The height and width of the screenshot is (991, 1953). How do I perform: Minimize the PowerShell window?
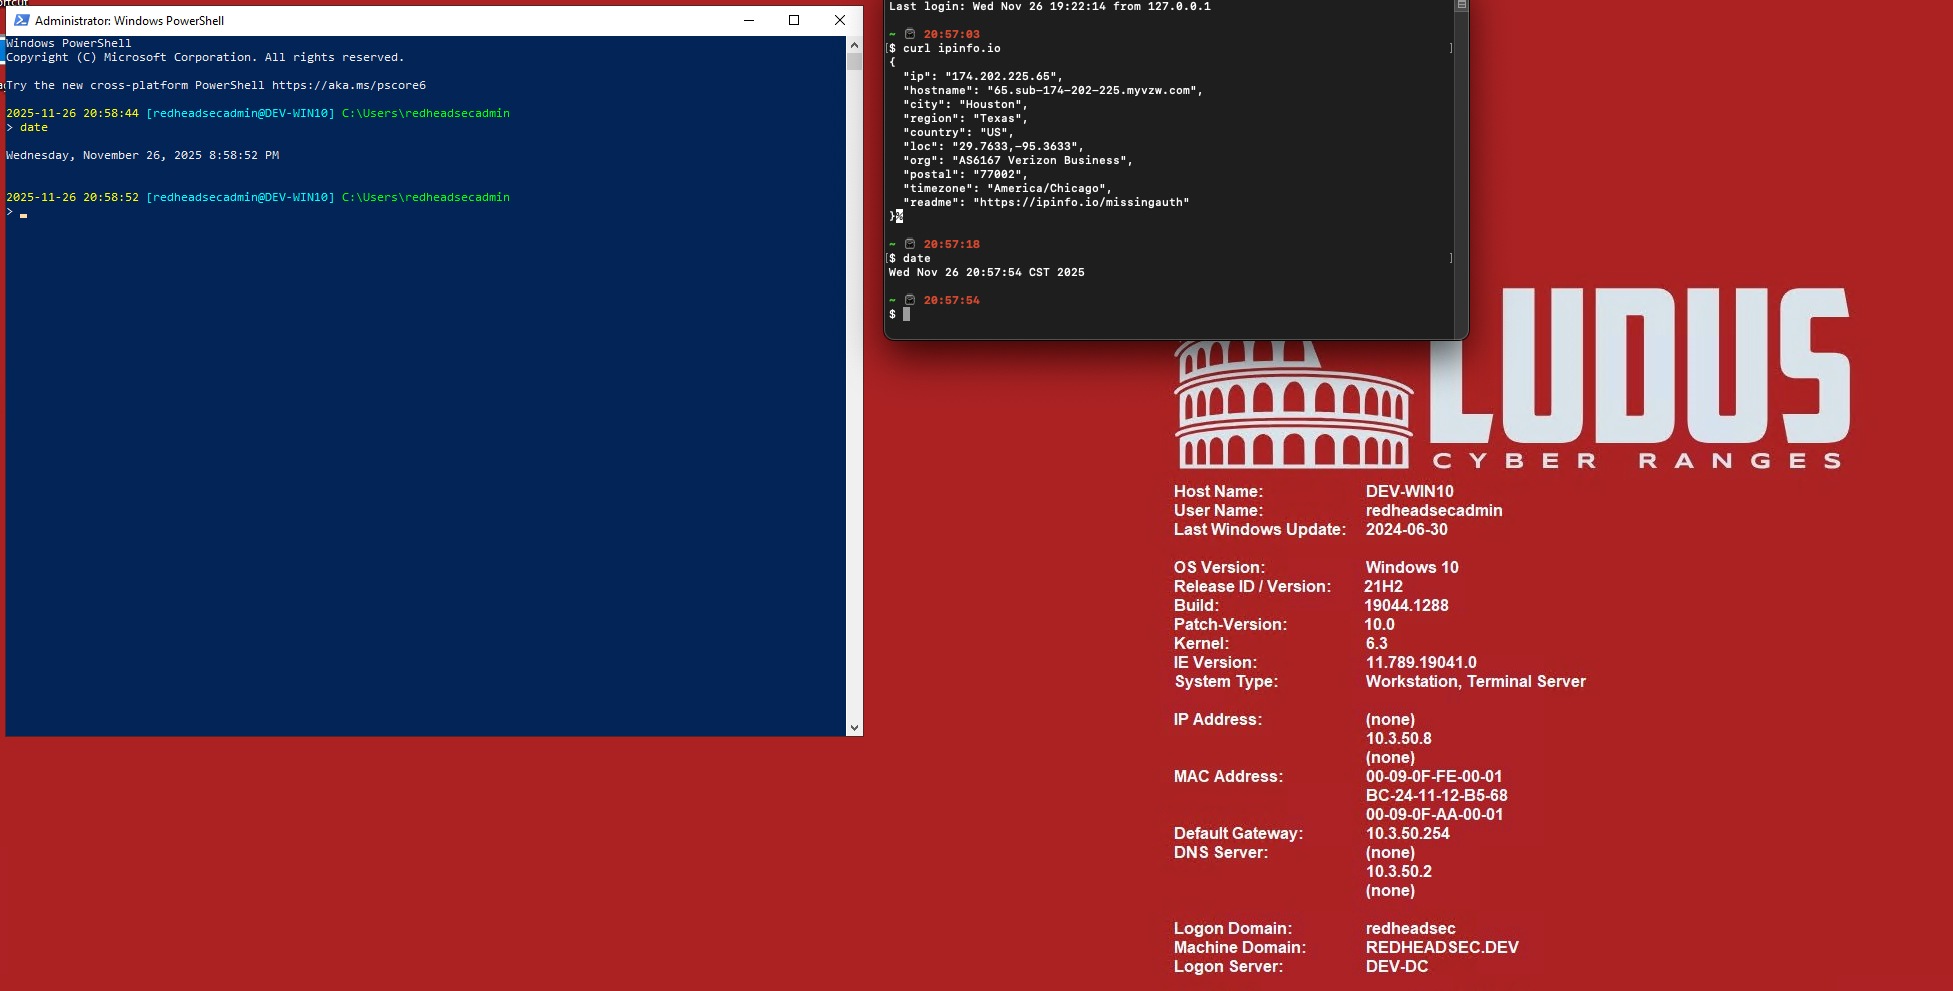(x=748, y=20)
